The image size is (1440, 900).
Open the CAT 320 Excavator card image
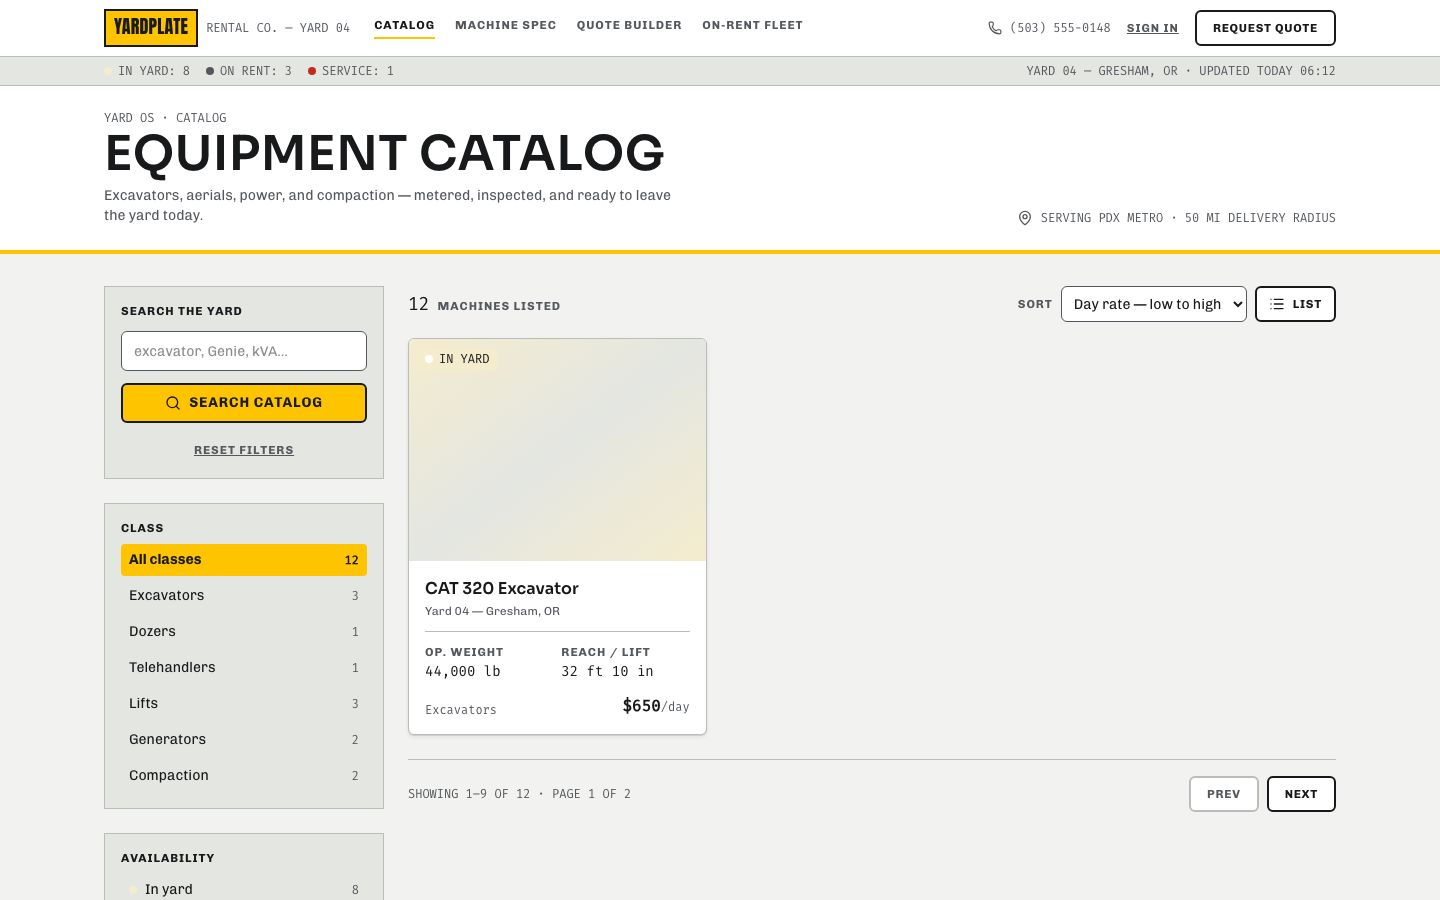tap(557, 450)
